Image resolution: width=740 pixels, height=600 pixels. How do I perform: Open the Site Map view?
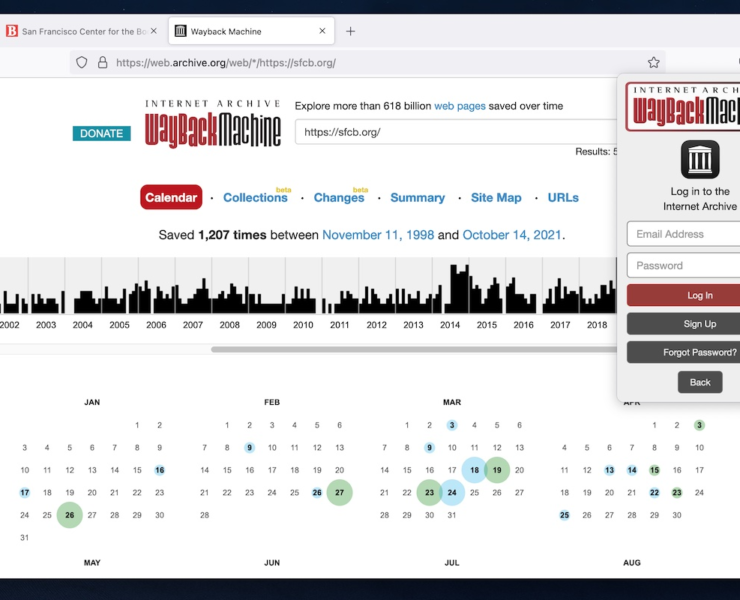click(496, 198)
